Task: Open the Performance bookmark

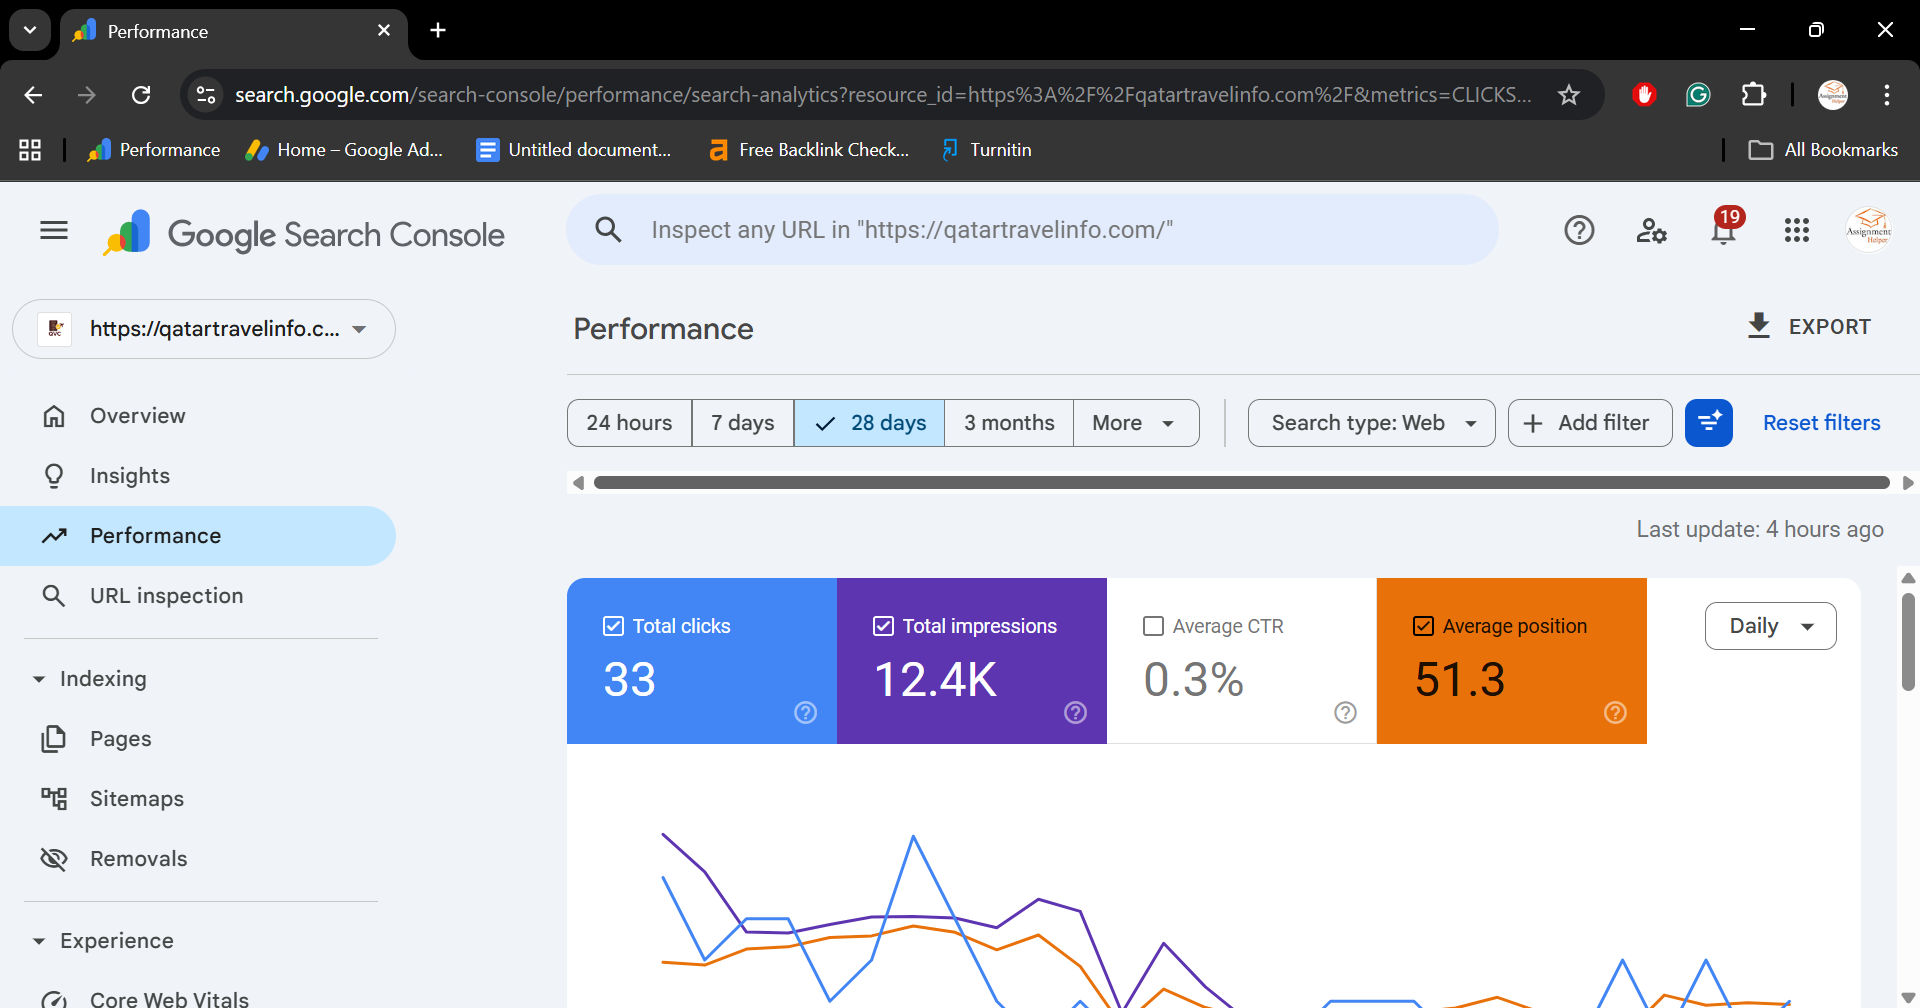Action: click(153, 150)
